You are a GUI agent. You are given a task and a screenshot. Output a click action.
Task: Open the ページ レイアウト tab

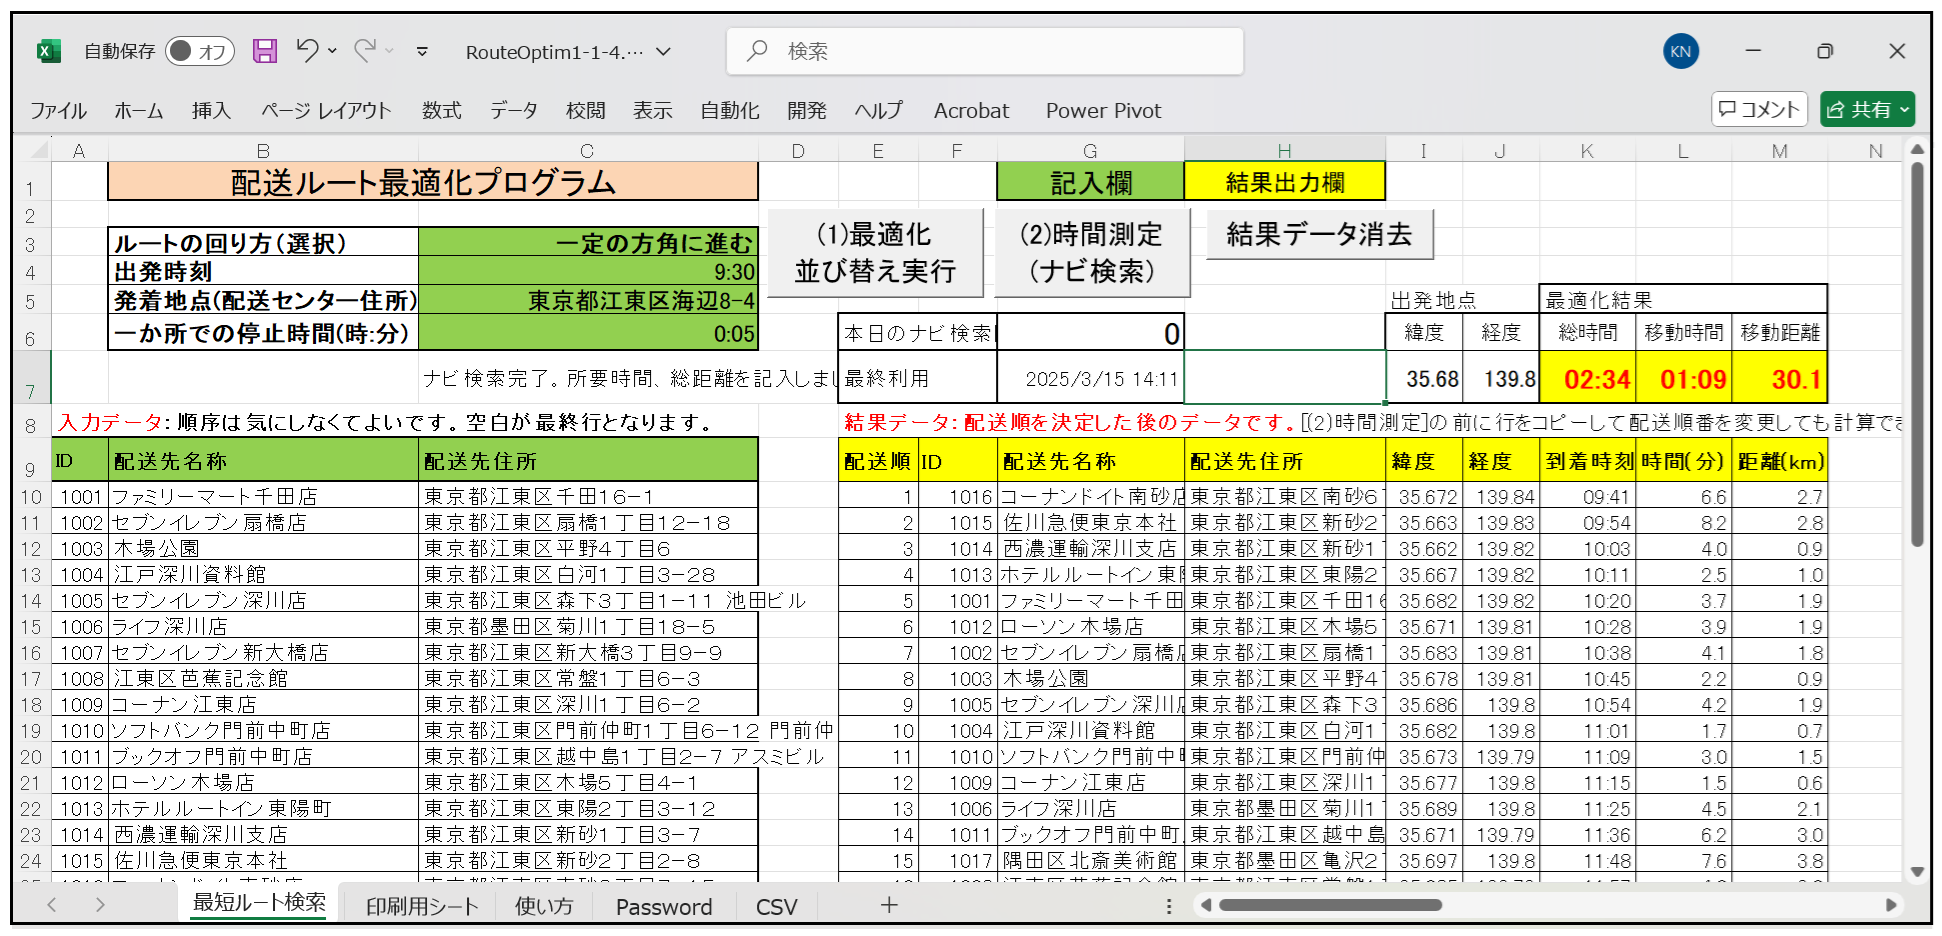[x=326, y=111]
